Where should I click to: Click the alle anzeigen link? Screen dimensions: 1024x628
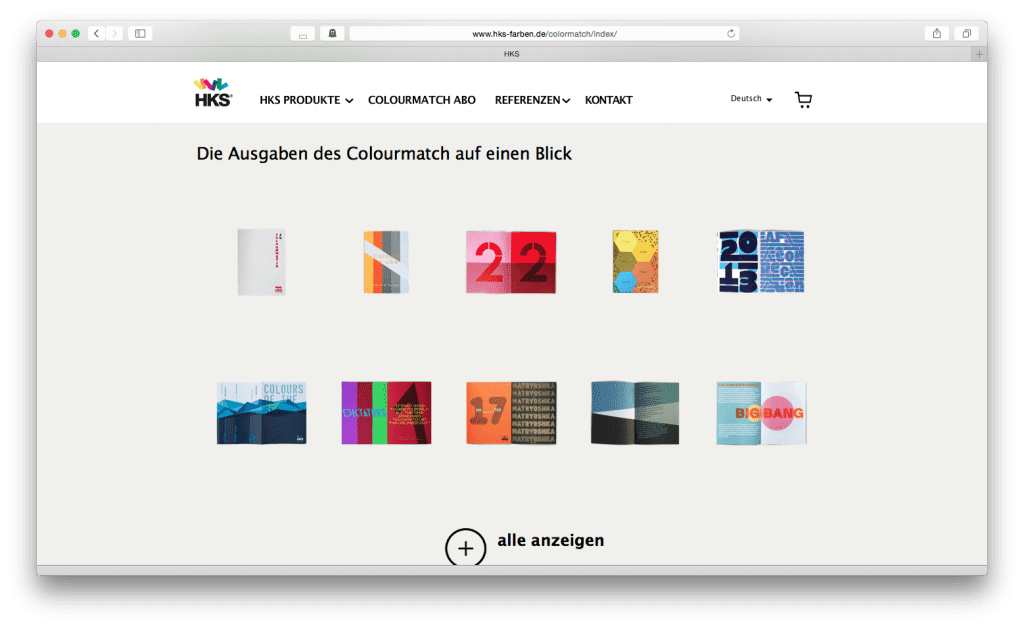[550, 540]
